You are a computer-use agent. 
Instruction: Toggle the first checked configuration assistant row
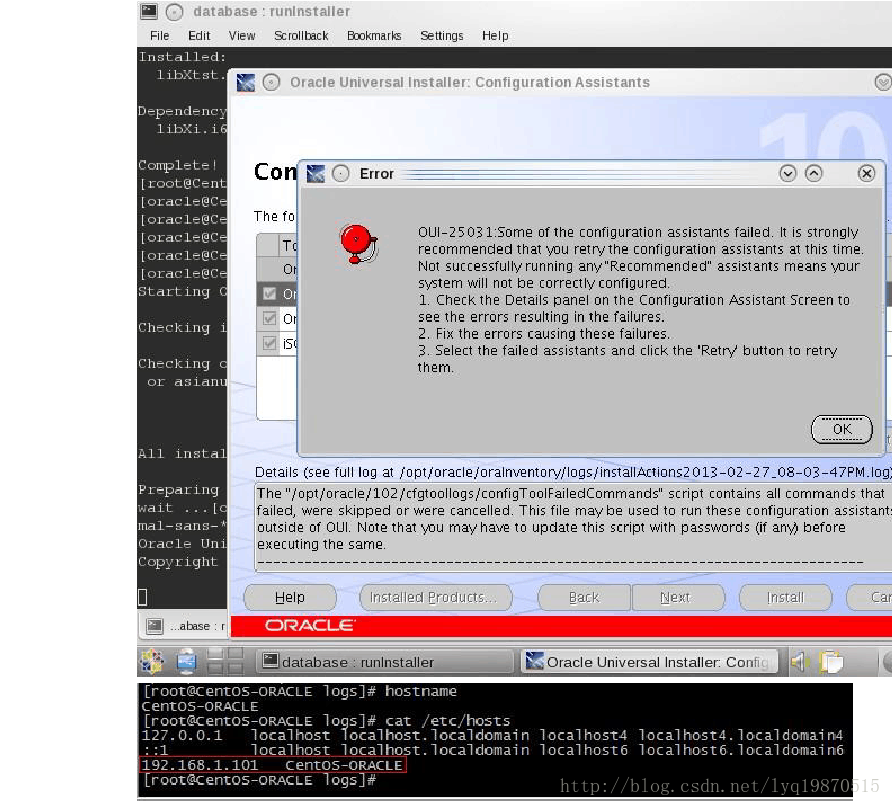point(270,294)
